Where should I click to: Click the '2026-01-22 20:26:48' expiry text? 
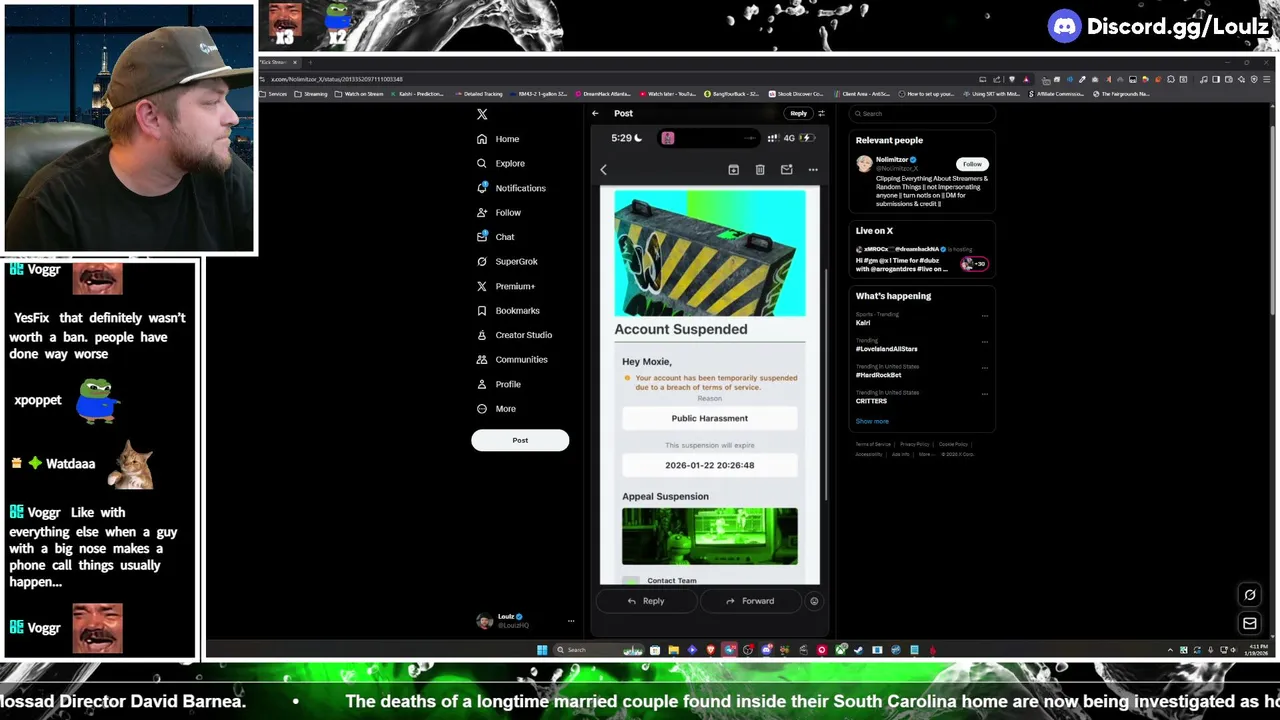pyautogui.click(x=710, y=465)
